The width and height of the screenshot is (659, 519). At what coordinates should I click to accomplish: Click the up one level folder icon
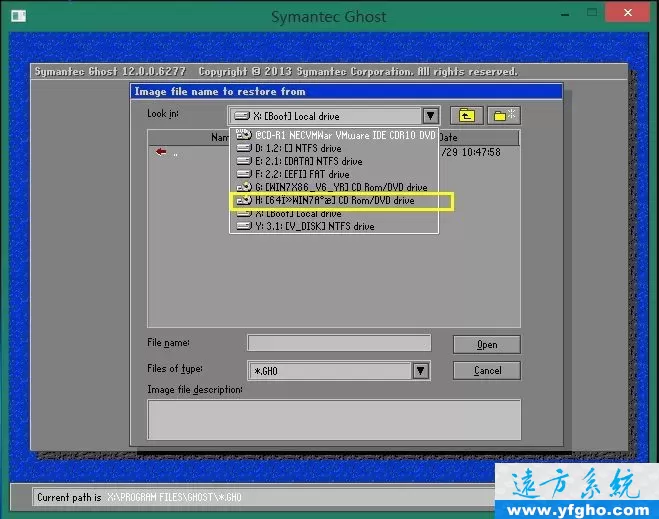pyautogui.click(x=465, y=116)
